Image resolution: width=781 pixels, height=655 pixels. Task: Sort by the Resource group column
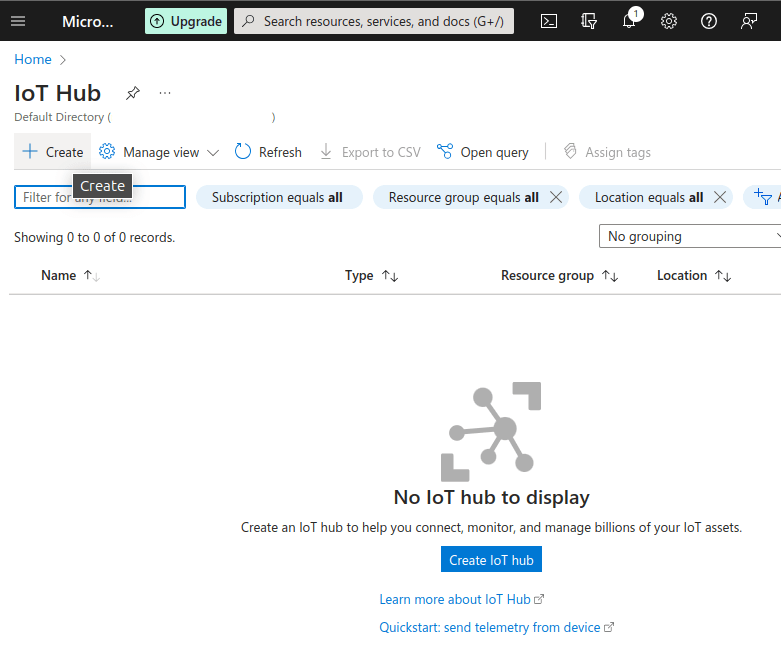click(559, 275)
